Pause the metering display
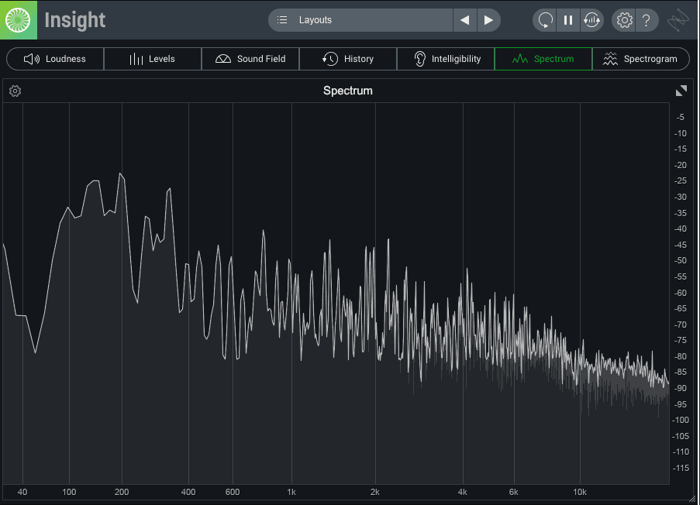 [x=568, y=20]
